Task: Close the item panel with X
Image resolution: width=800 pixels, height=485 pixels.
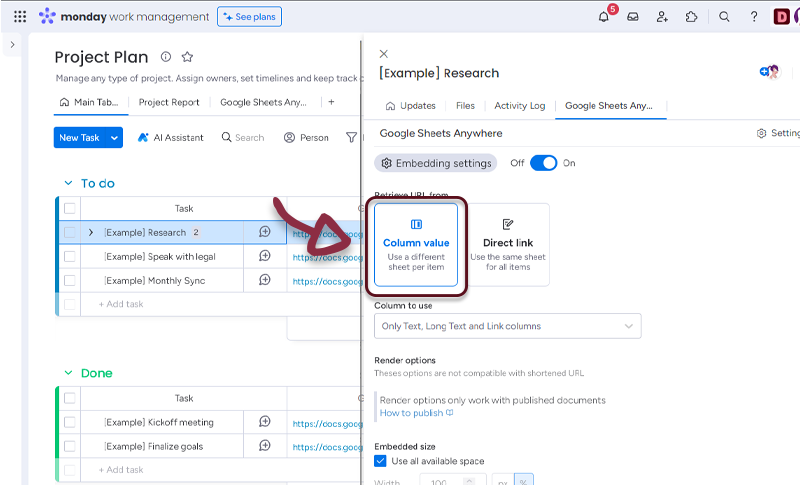Action: (x=384, y=54)
